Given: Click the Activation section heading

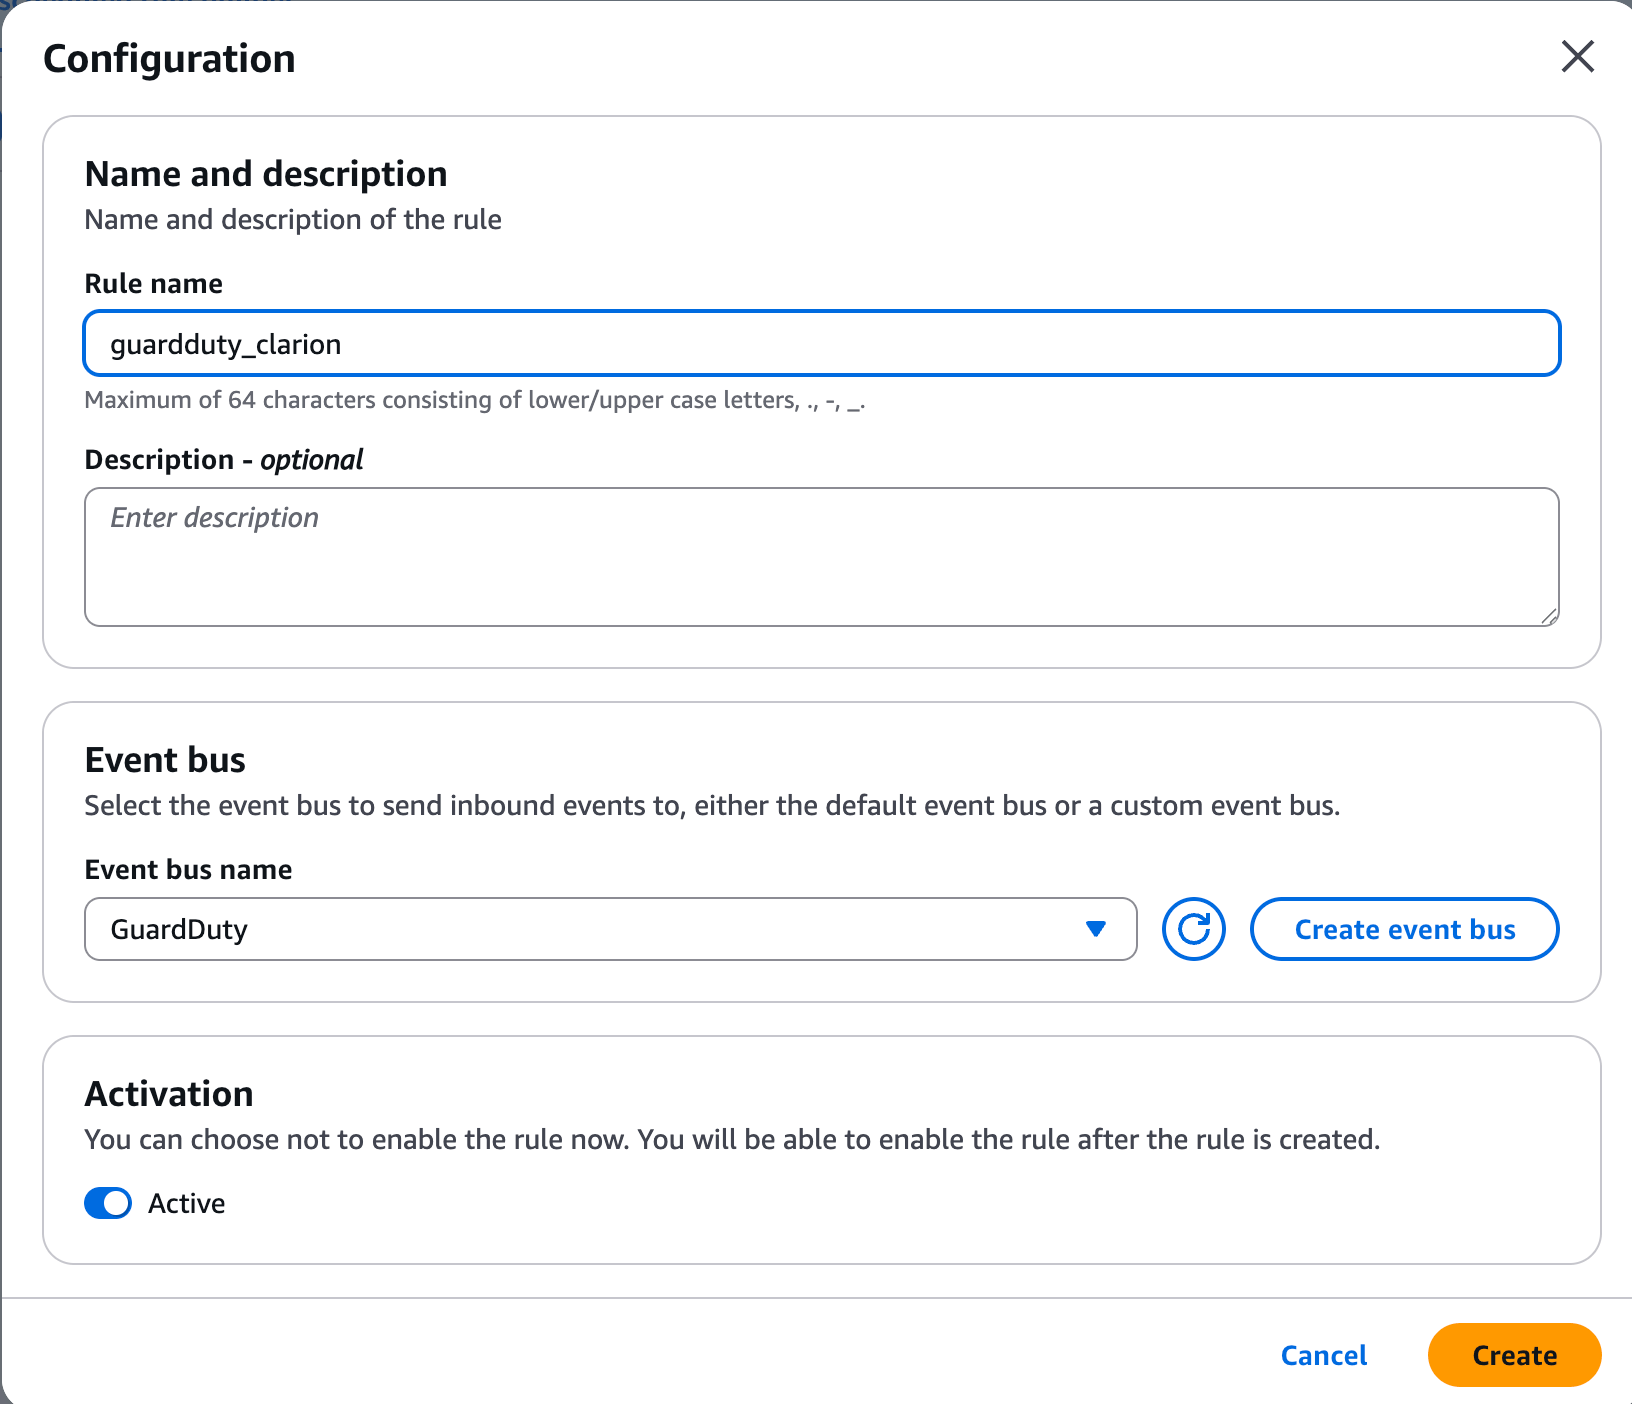Looking at the screenshot, I should coord(169,1094).
